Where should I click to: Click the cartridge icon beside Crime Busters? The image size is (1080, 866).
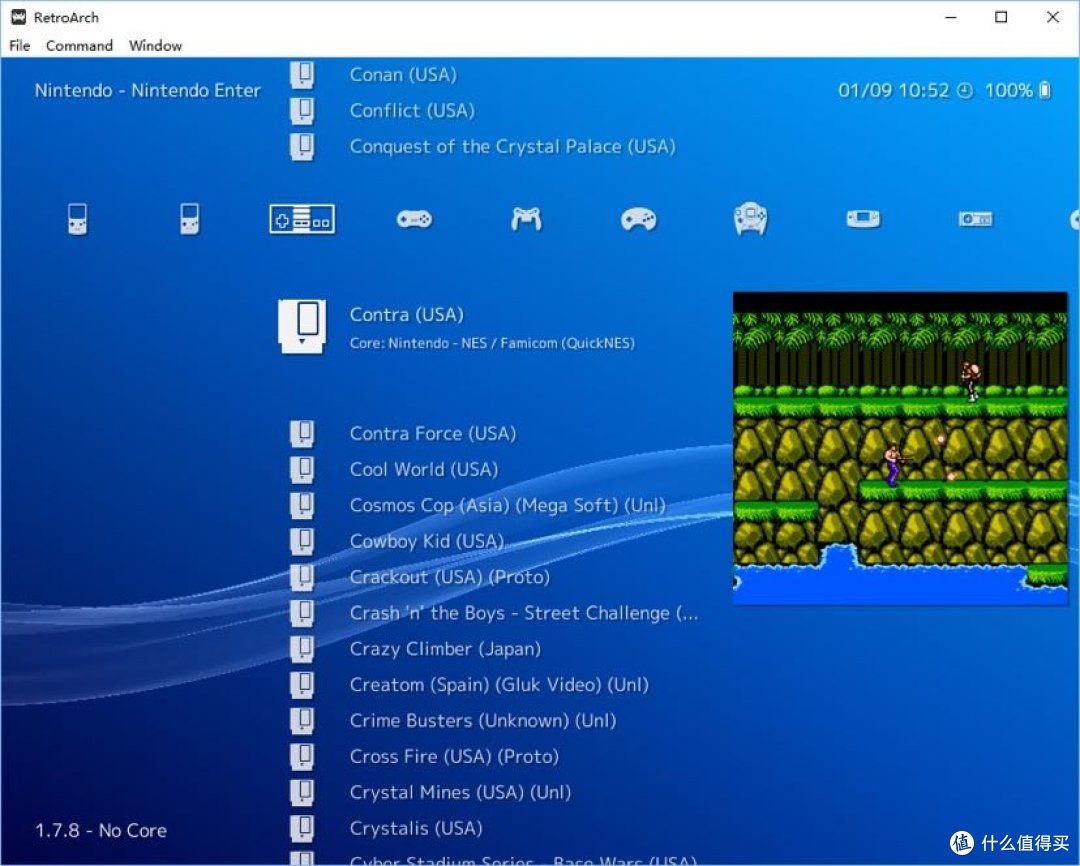[302, 720]
